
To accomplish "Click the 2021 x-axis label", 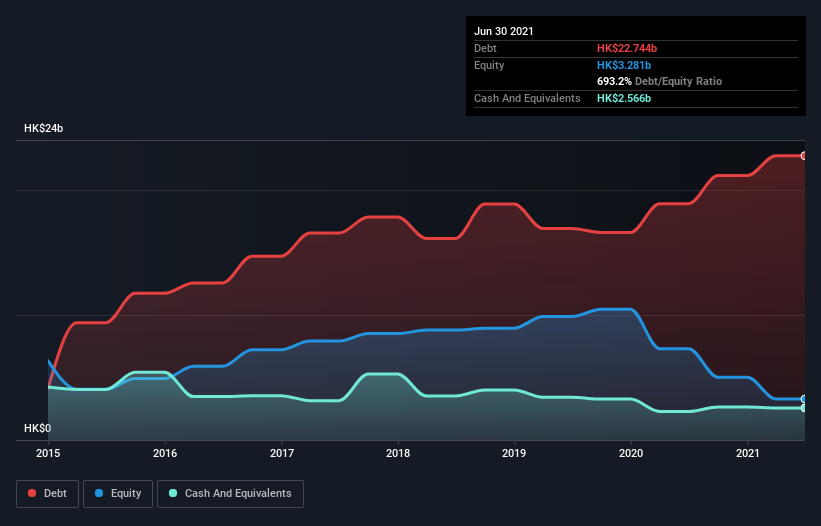I will (x=748, y=453).
